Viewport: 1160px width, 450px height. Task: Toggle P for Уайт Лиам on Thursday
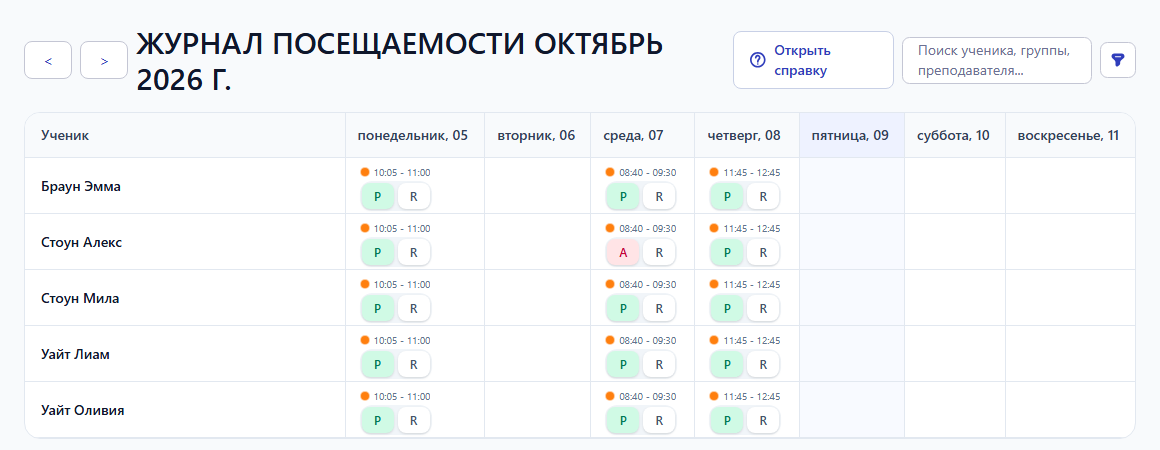(x=727, y=365)
